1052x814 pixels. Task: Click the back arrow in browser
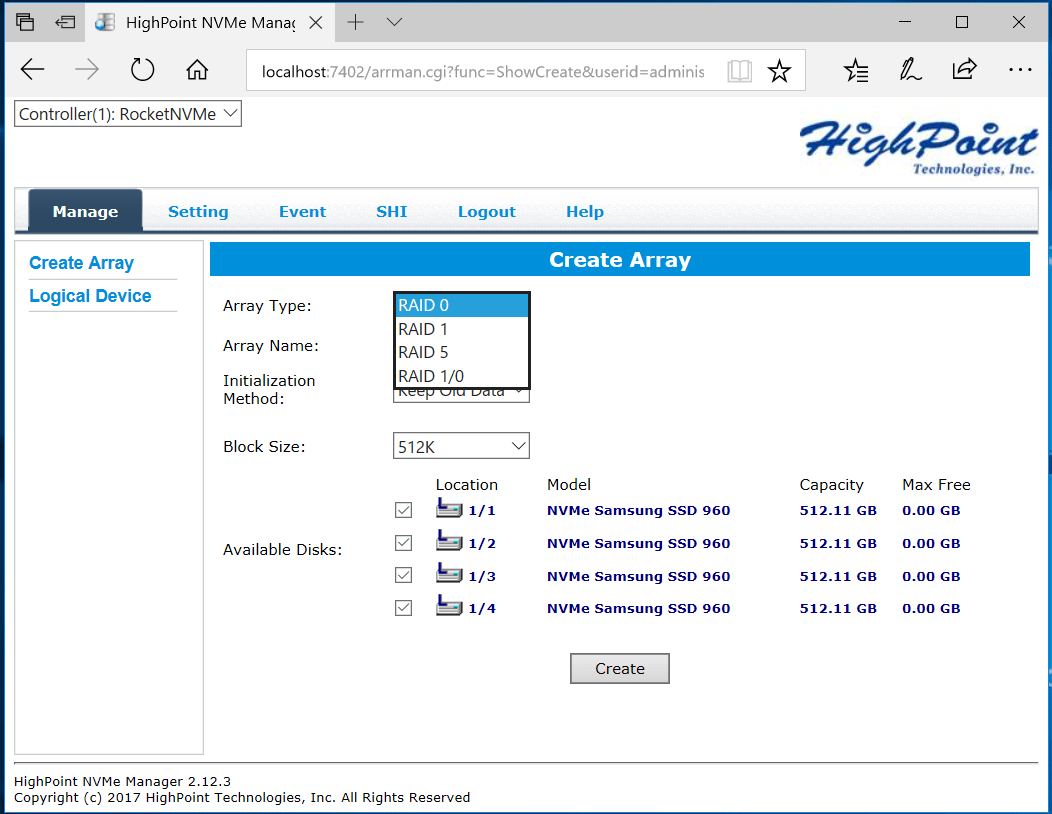(x=32, y=69)
